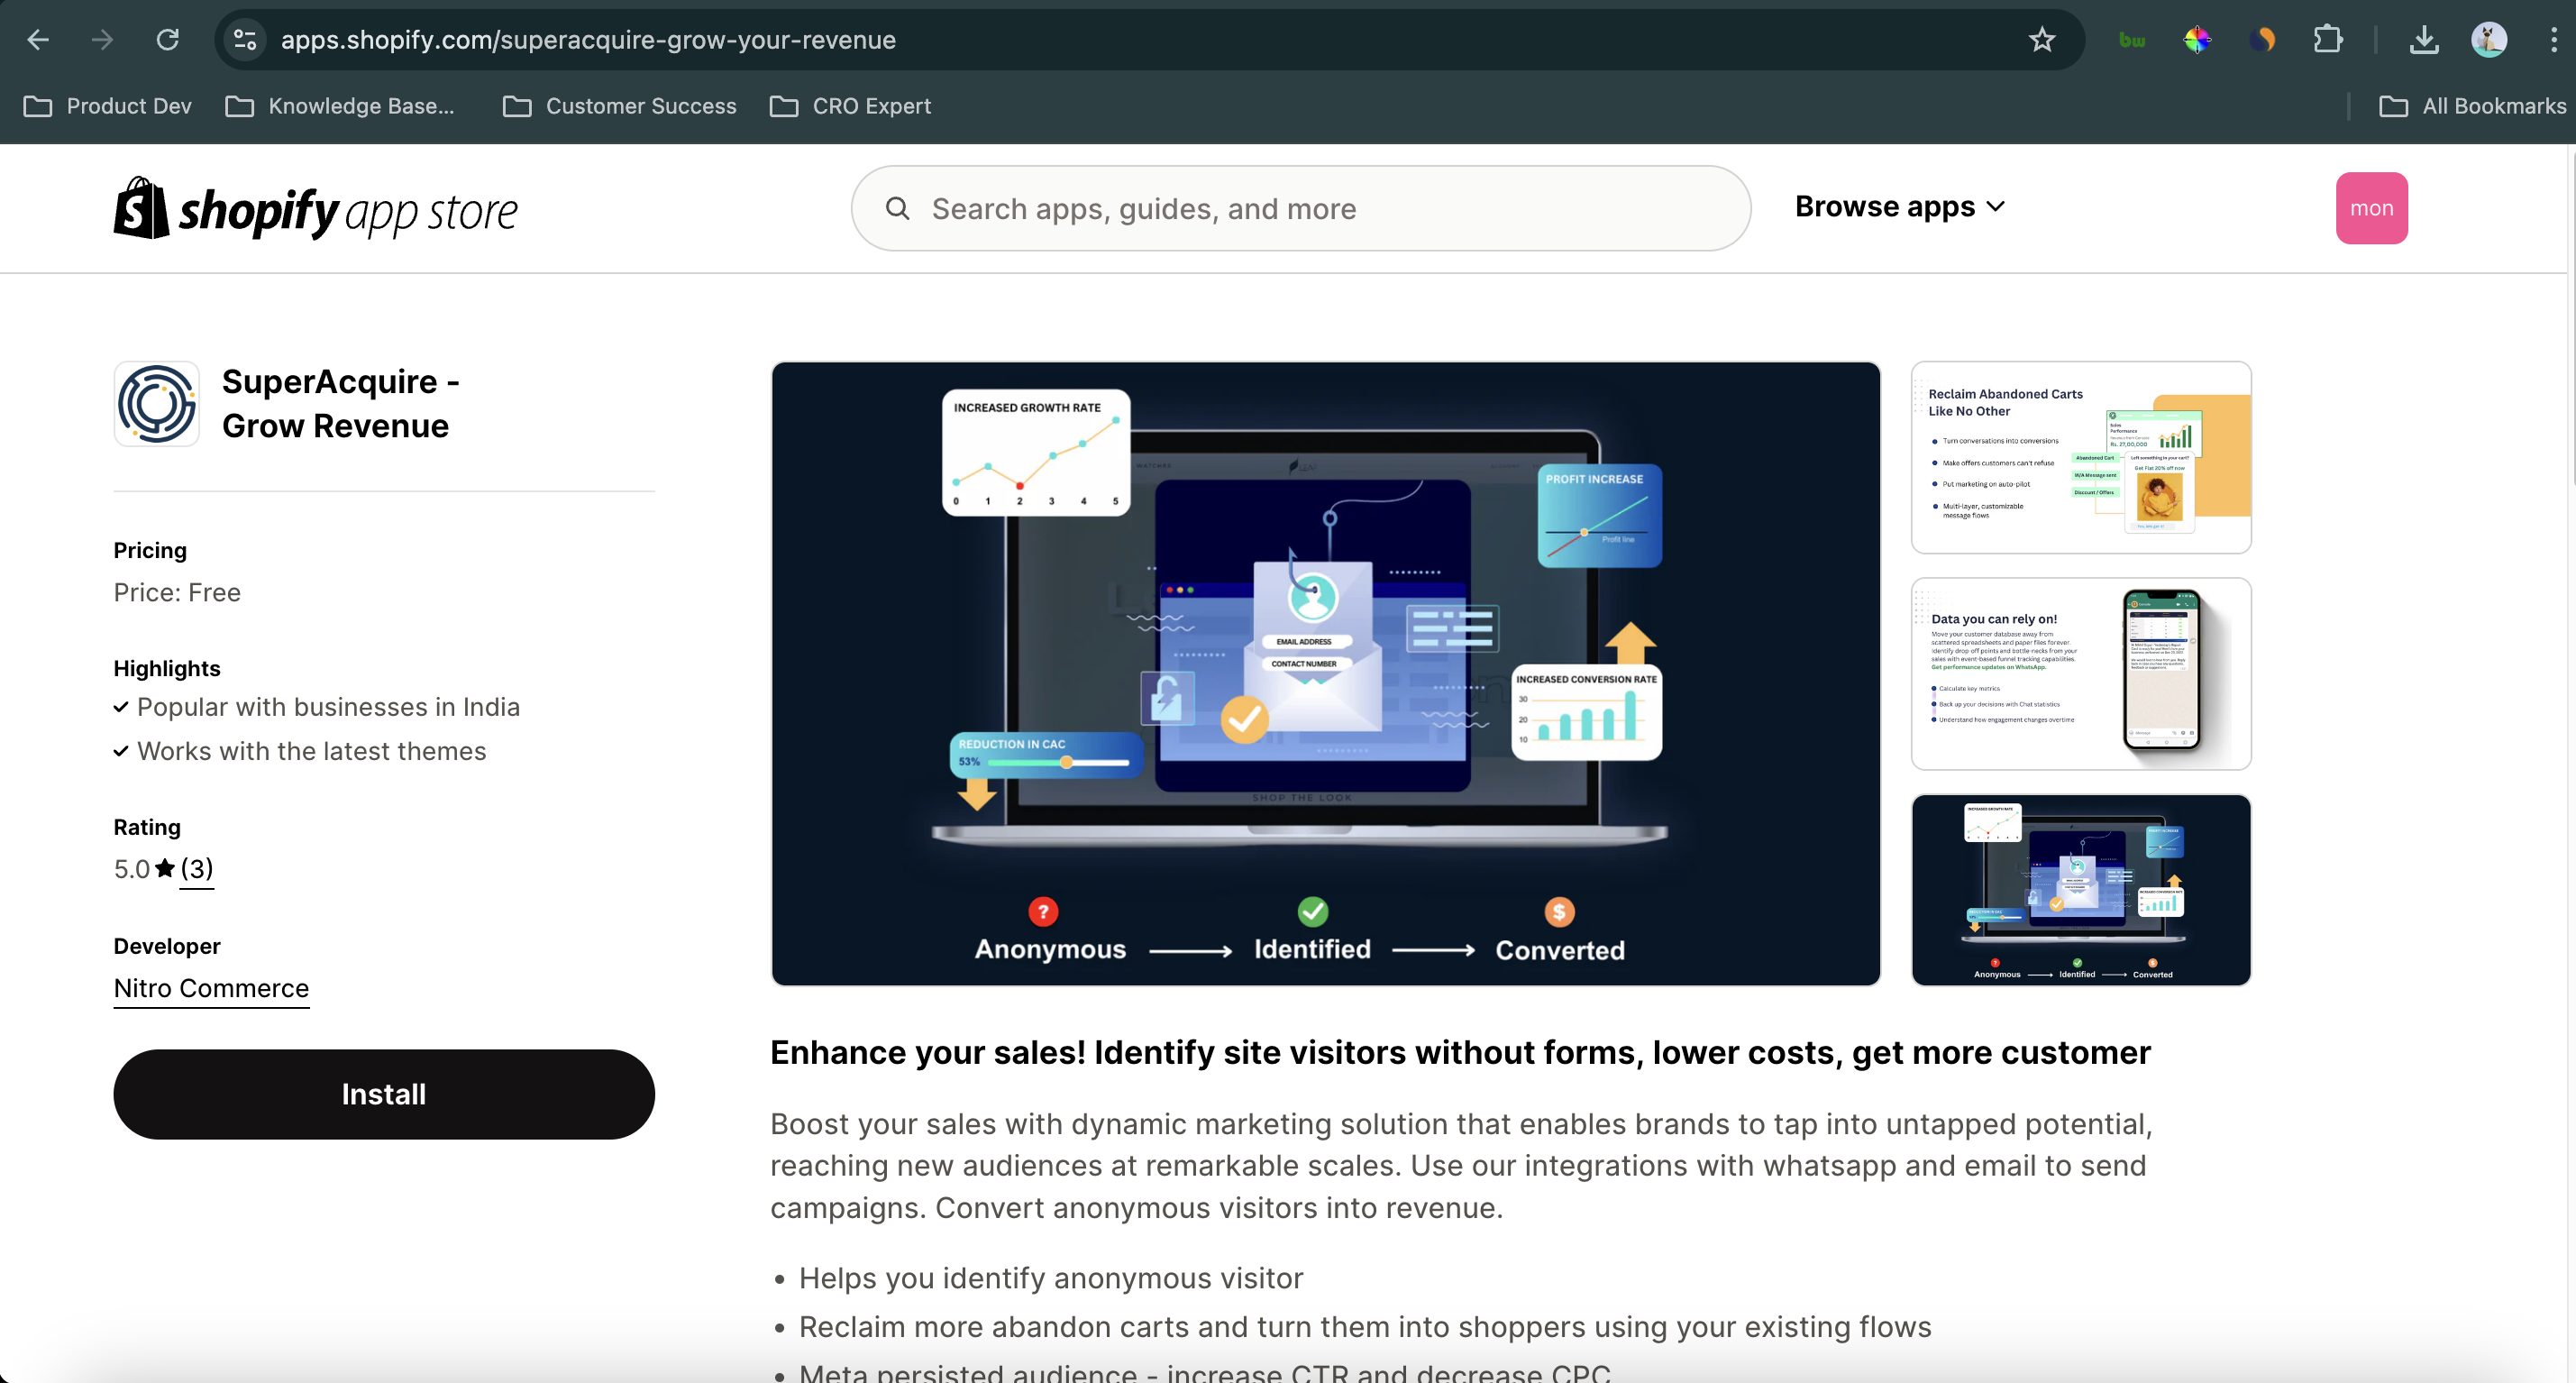The height and width of the screenshot is (1383, 2576).
Task: Open the Knowledge Base bookmarks folder
Action: point(340,106)
